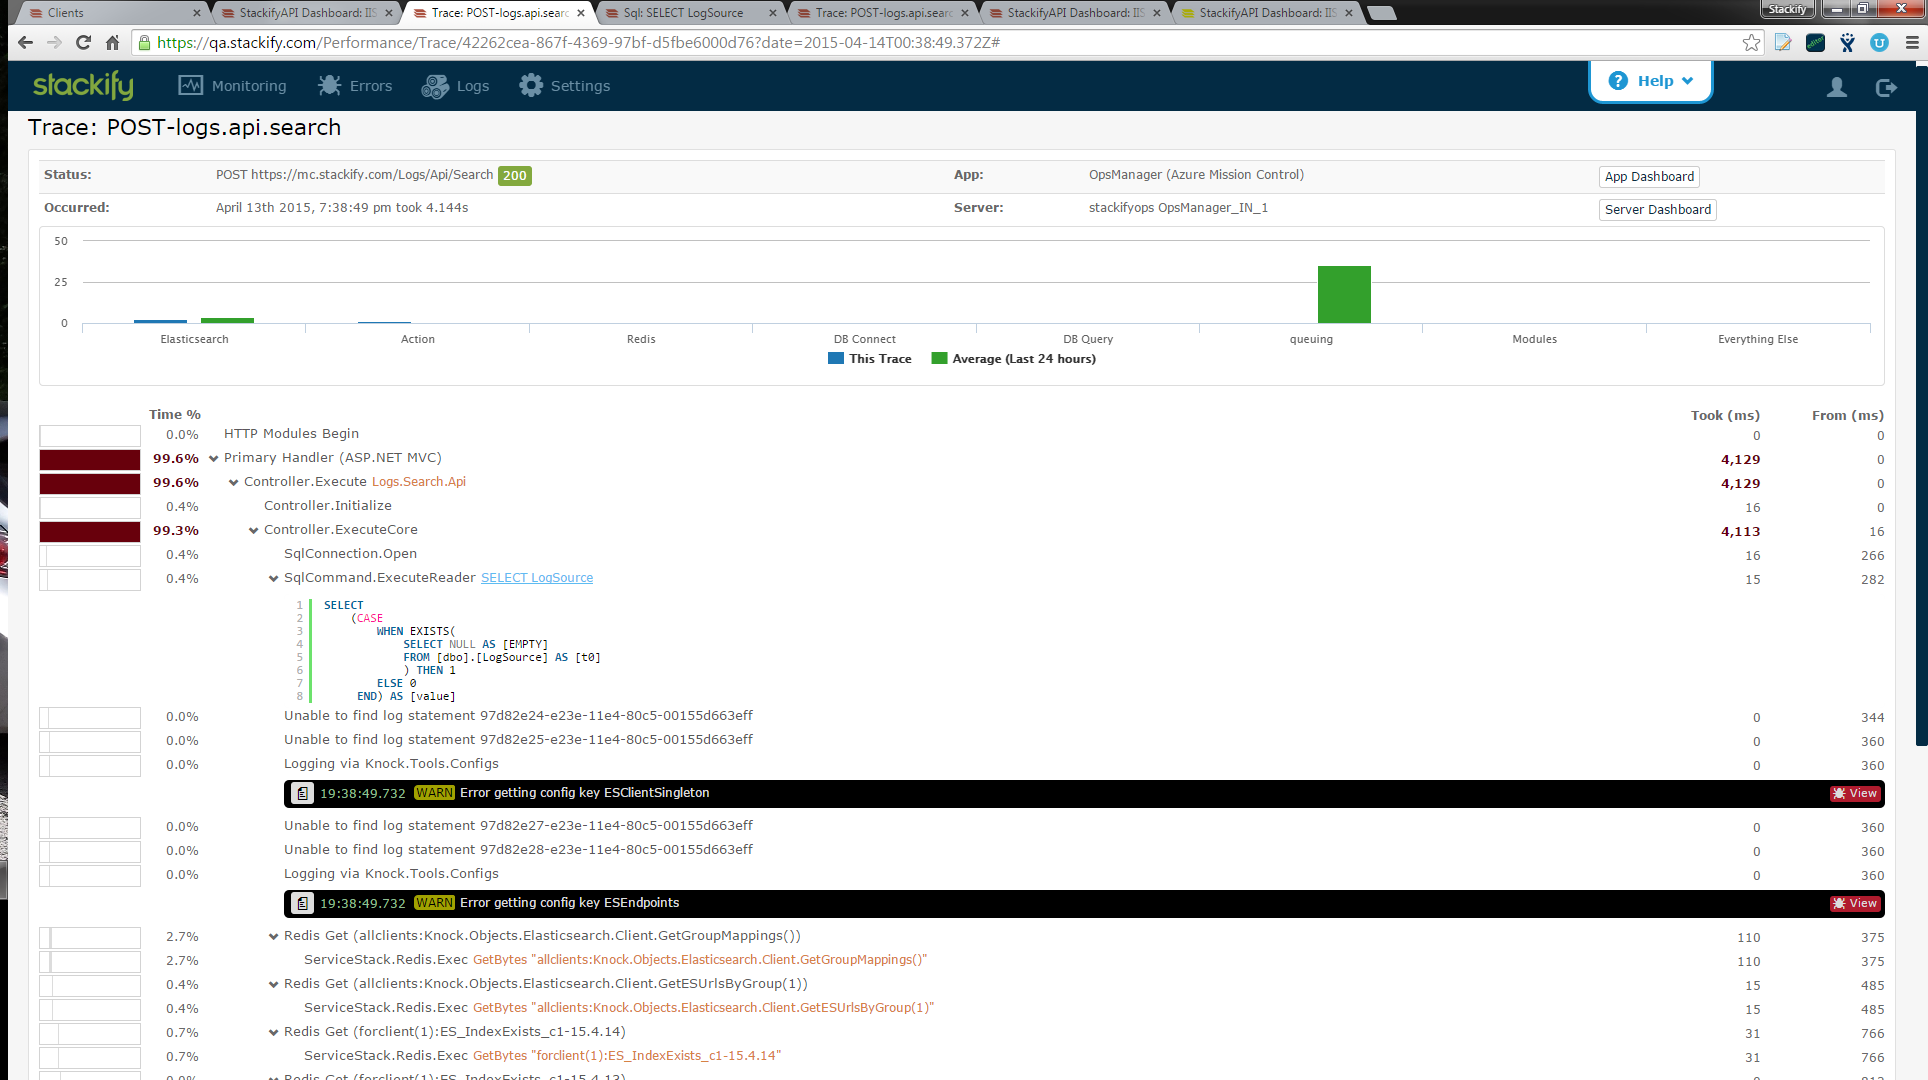Screen dimensions: 1928x1080
Task: Collapse SqlCommand.ExecuteReader row
Action: (x=273, y=579)
